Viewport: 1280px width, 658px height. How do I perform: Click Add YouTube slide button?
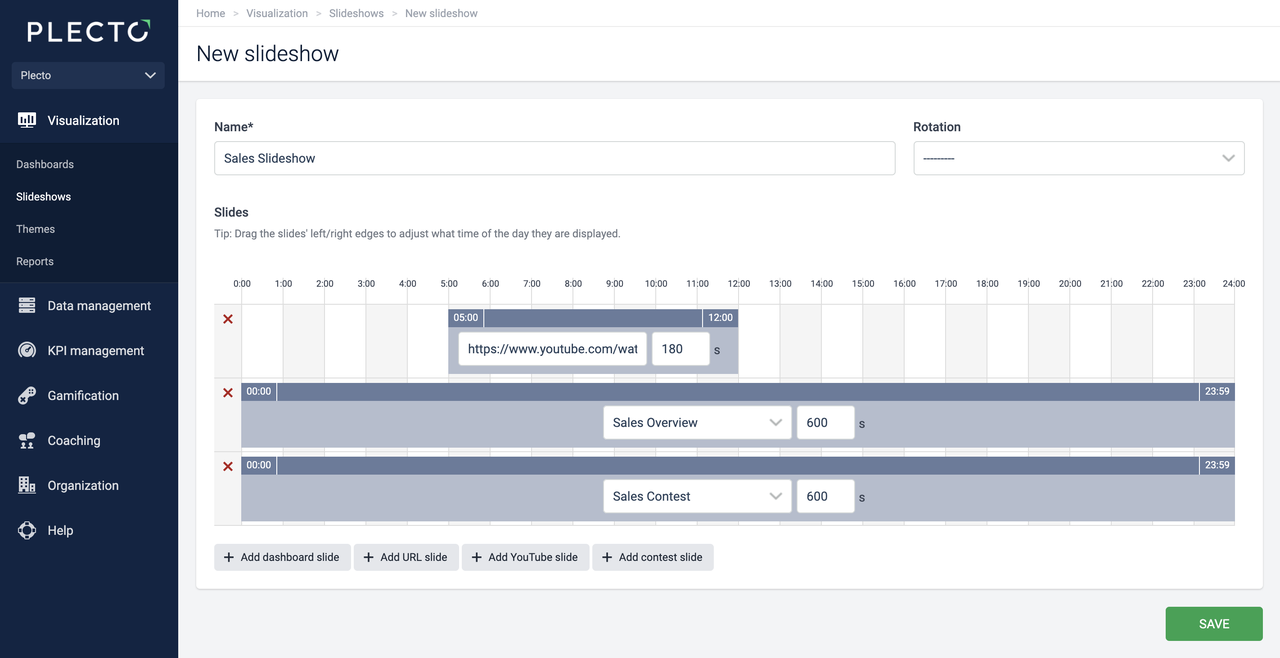click(525, 557)
